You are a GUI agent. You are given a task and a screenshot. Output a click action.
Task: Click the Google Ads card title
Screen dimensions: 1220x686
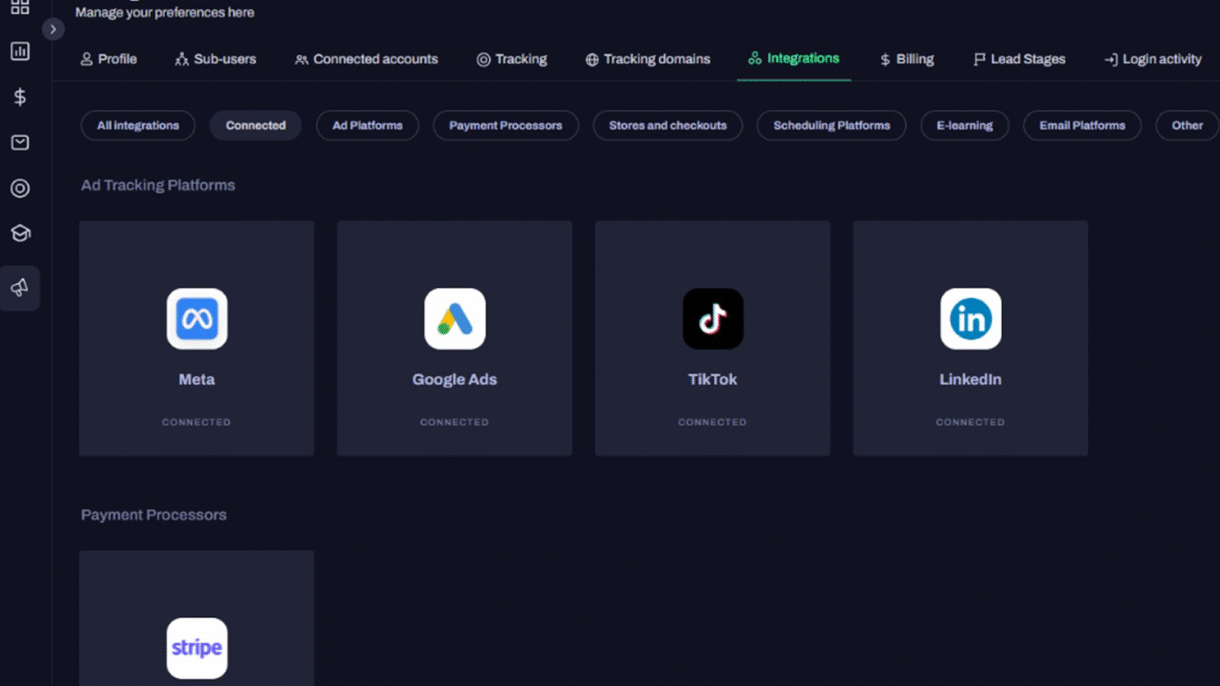(x=455, y=380)
